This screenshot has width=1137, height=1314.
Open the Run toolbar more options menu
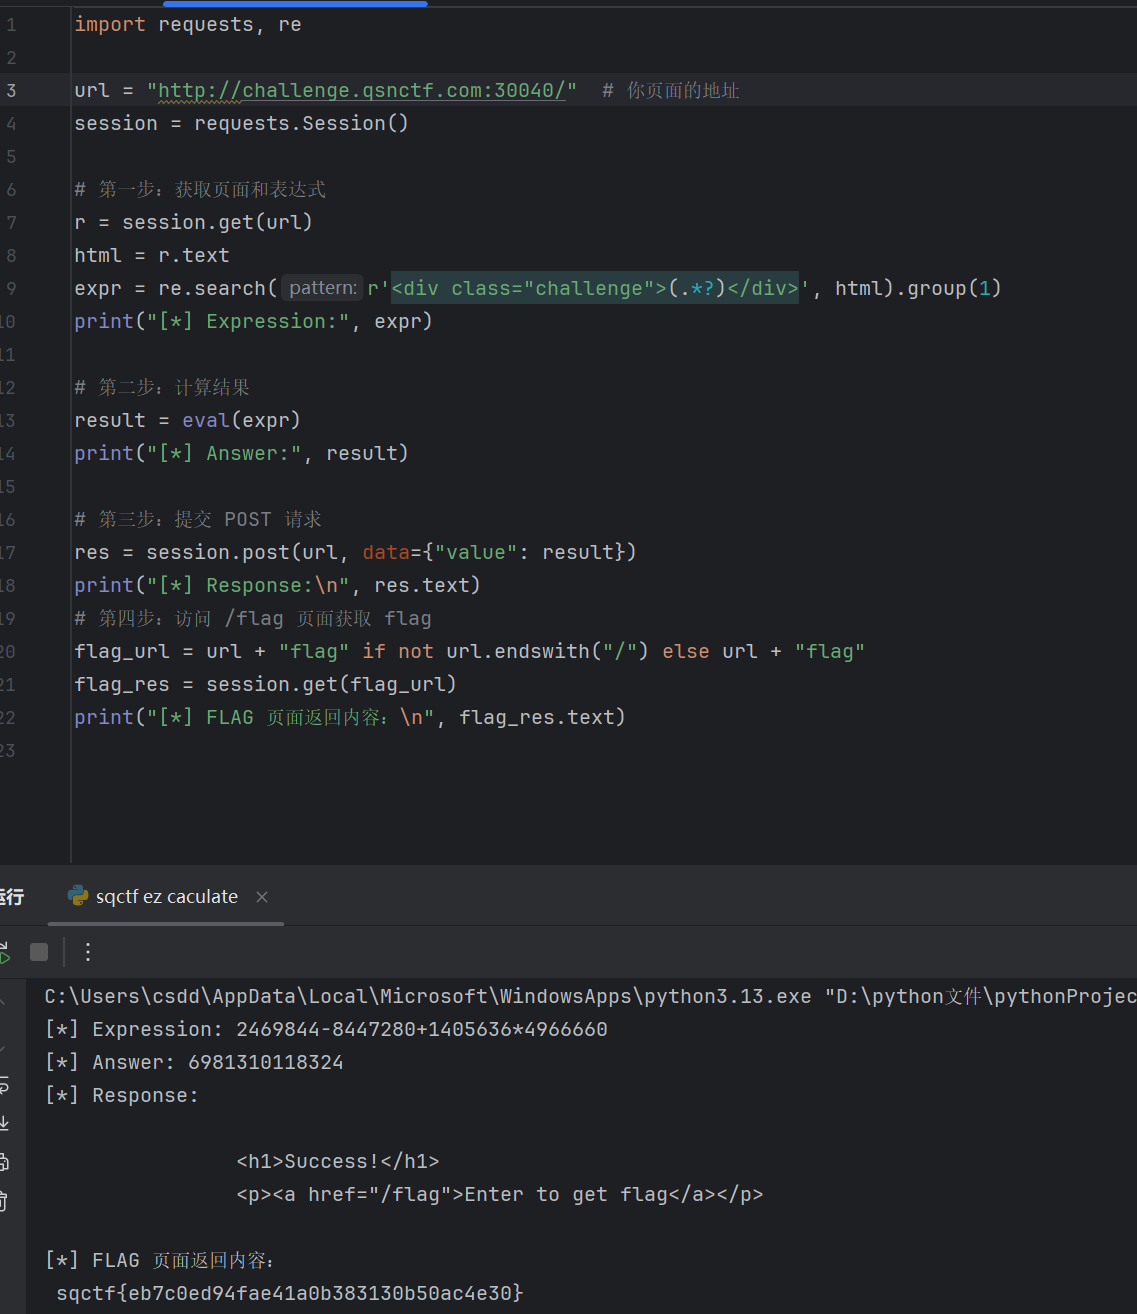88,952
